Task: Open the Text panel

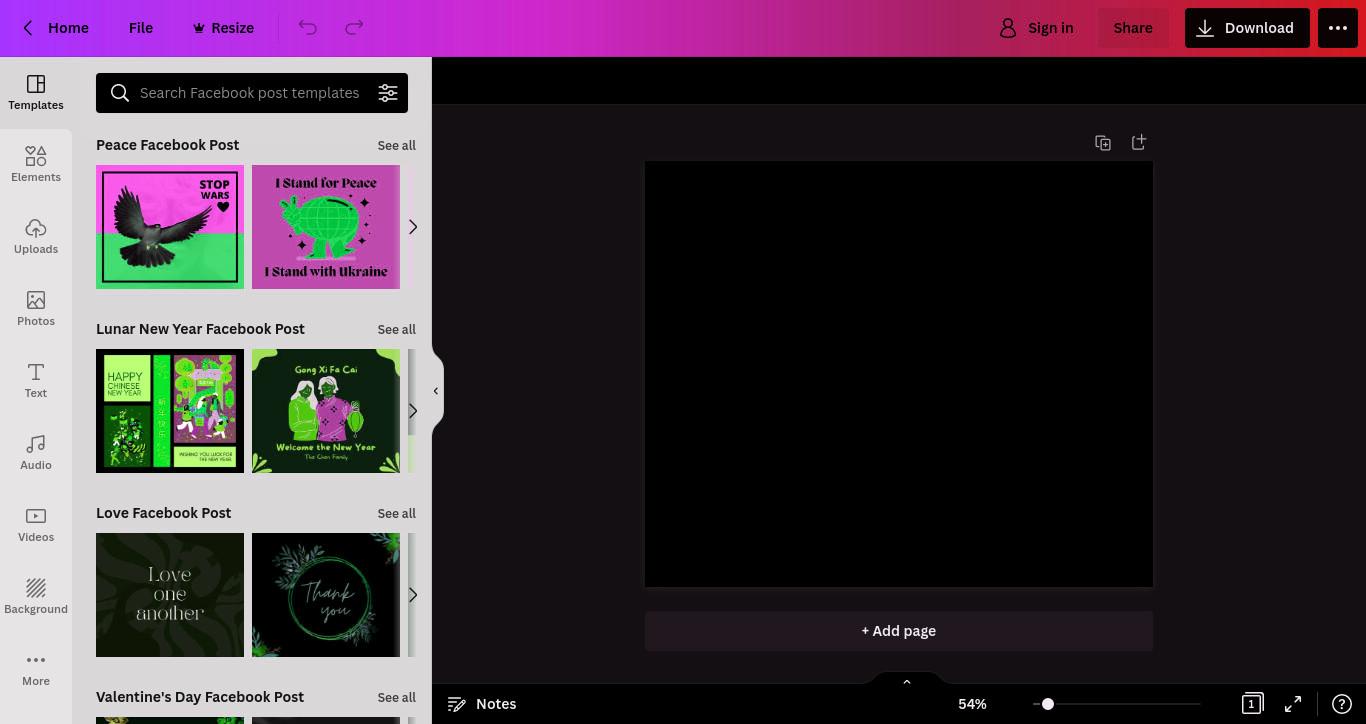Action: click(x=36, y=381)
